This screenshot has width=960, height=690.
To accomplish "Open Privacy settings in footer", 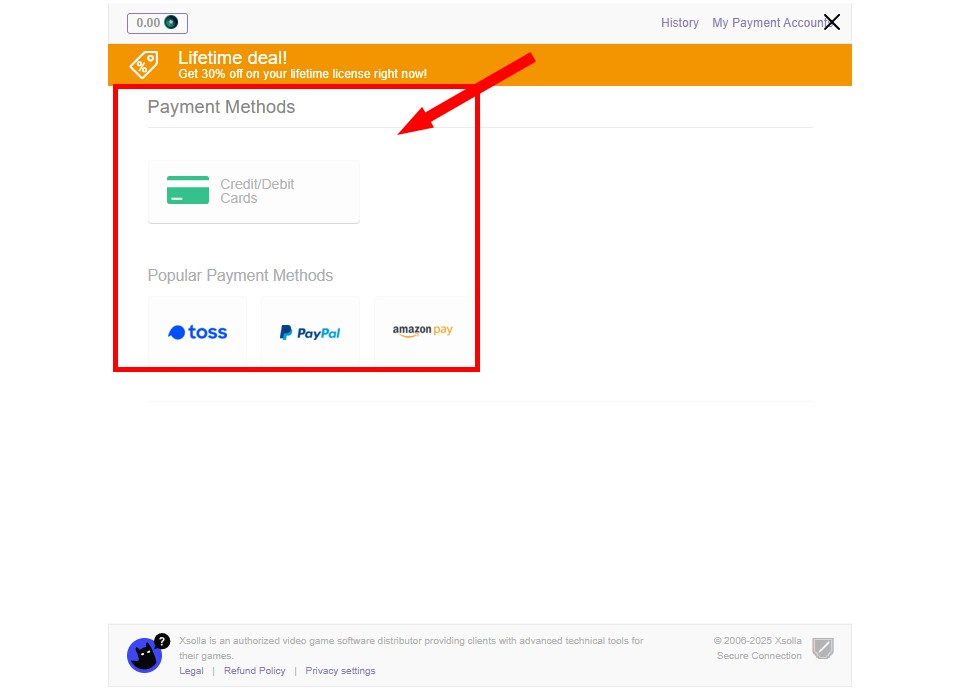I will tap(340, 671).
